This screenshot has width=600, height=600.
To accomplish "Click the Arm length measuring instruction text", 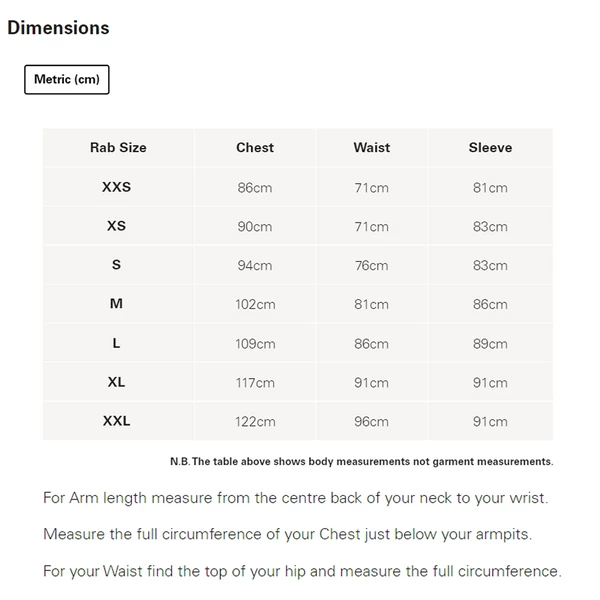I will pyautogui.click(x=295, y=497).
